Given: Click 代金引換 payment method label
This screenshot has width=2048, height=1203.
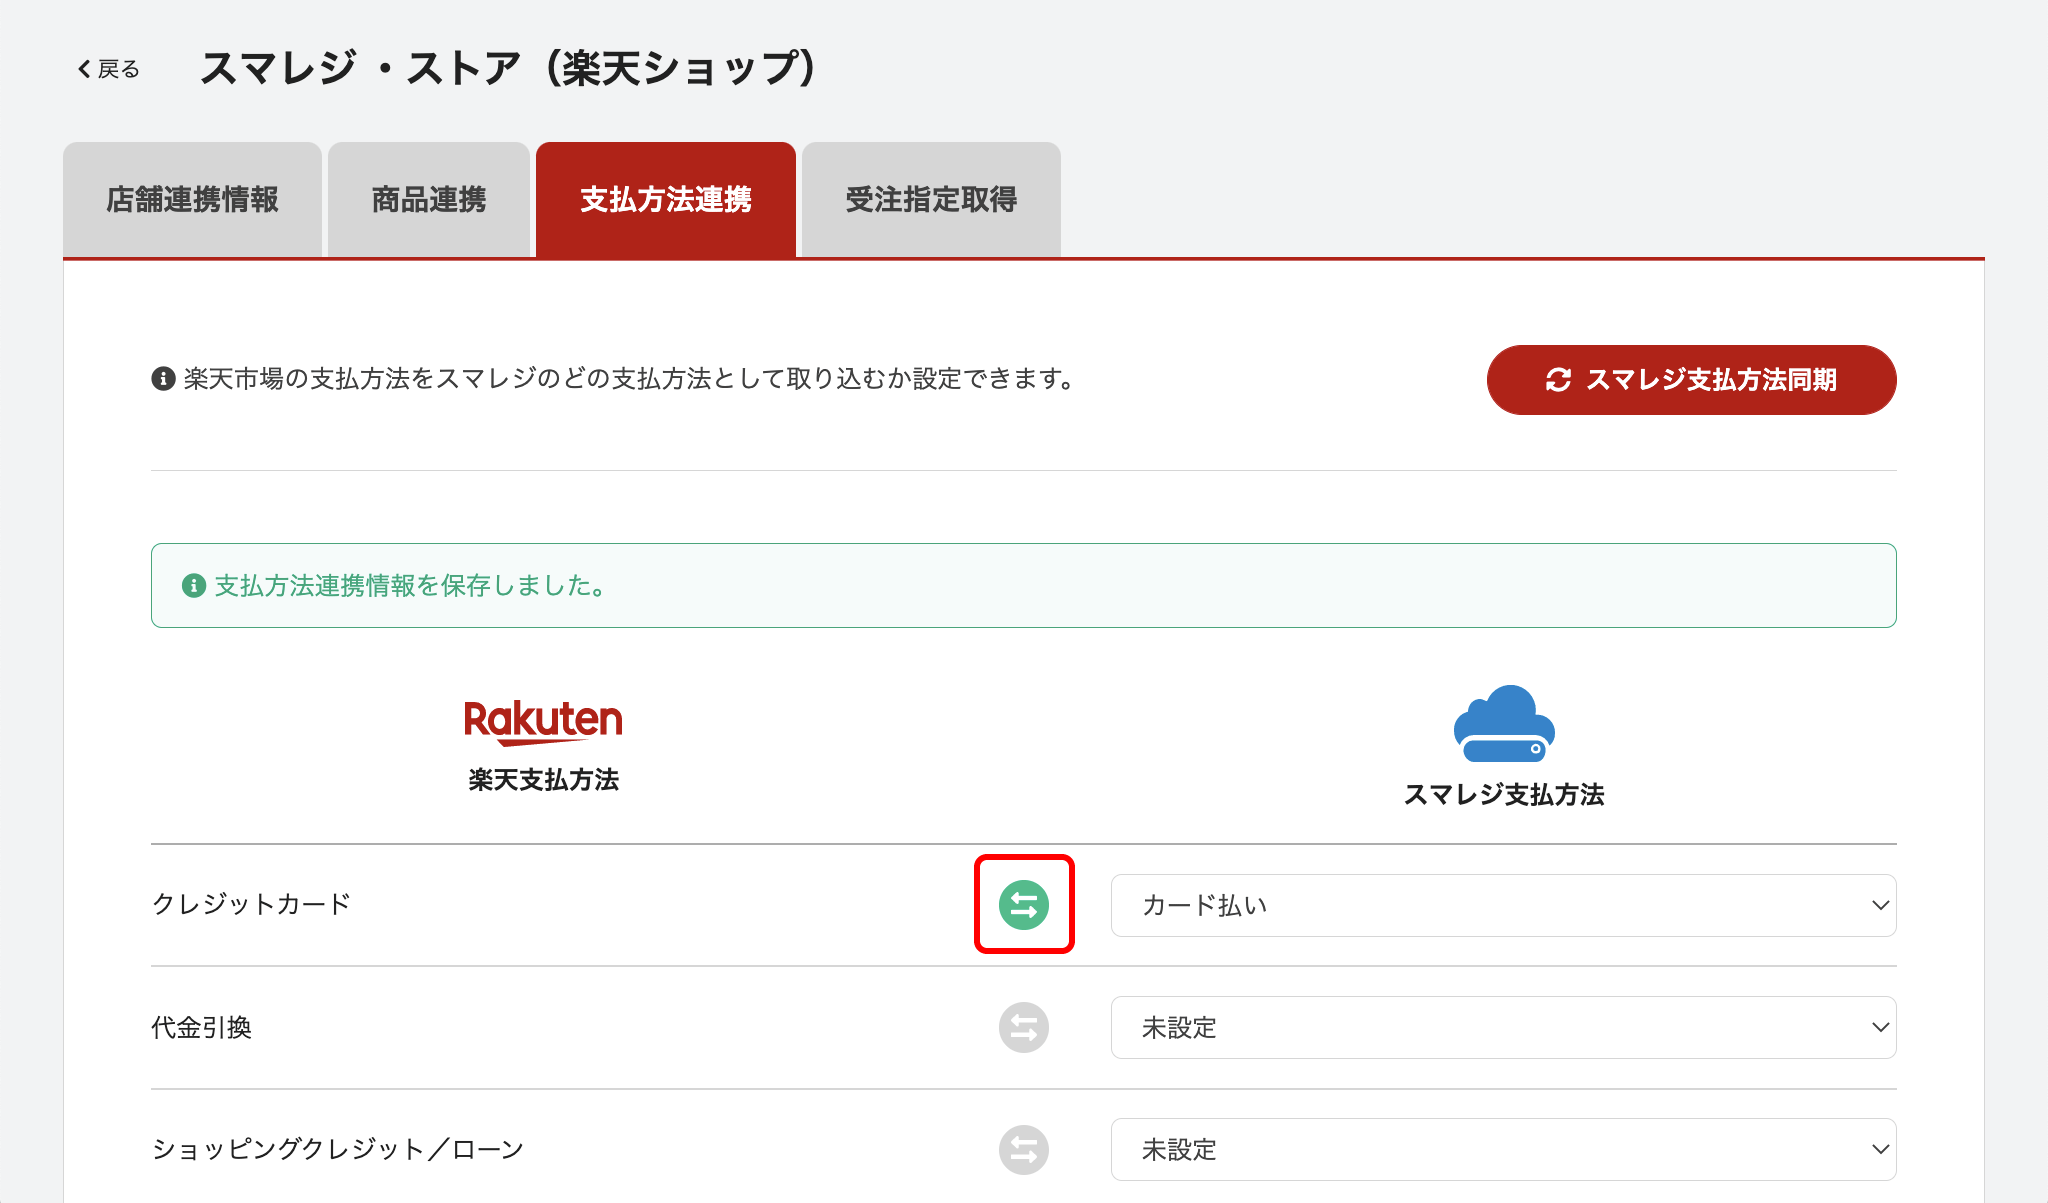Looking at the screenshot, I should coord(201,1027).
